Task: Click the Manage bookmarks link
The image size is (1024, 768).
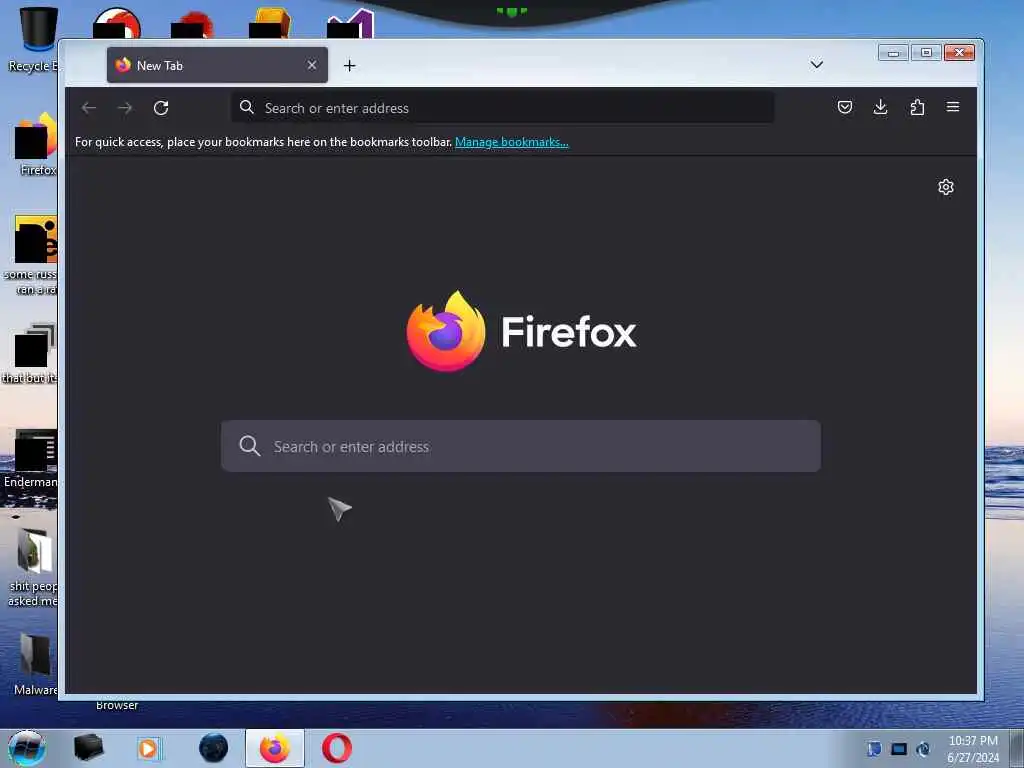Action: pyautogui.click(x=511, y=142)
